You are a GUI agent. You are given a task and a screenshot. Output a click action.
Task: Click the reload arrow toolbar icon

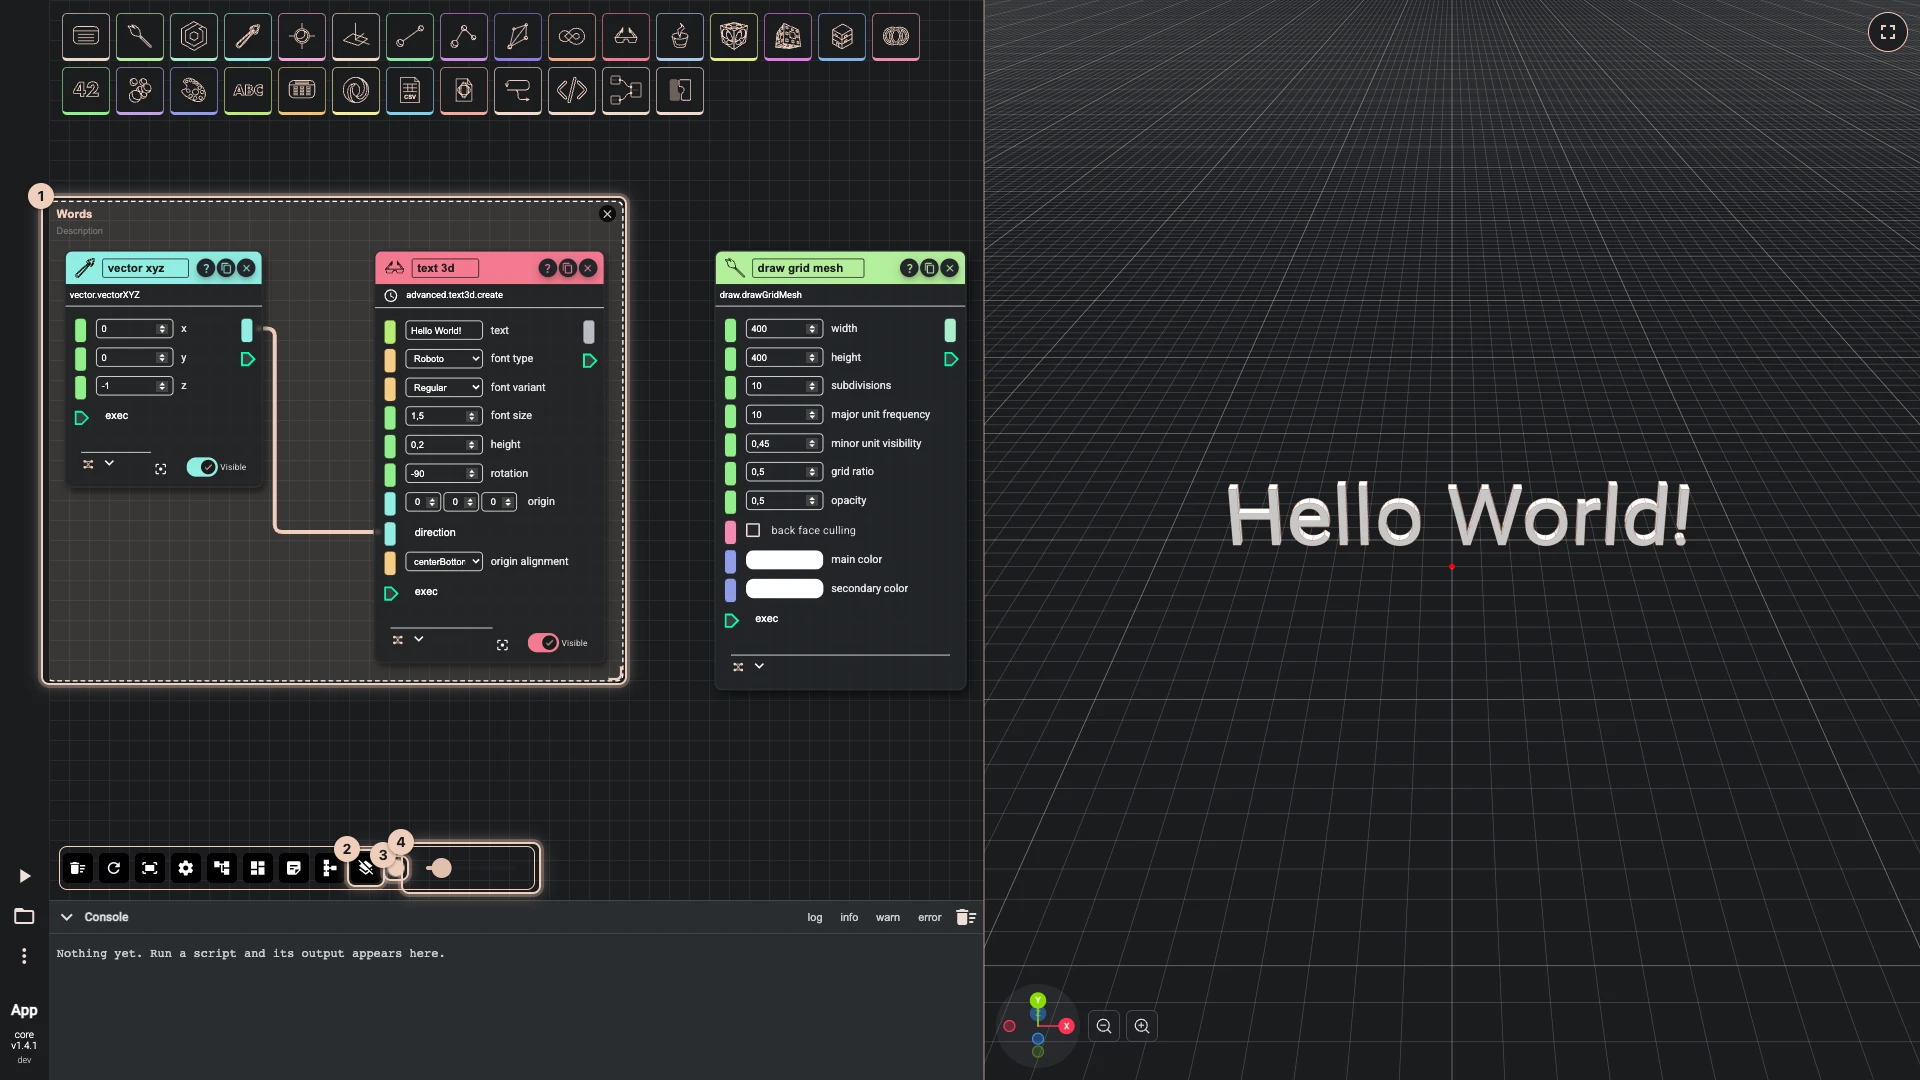click(114, 868)
